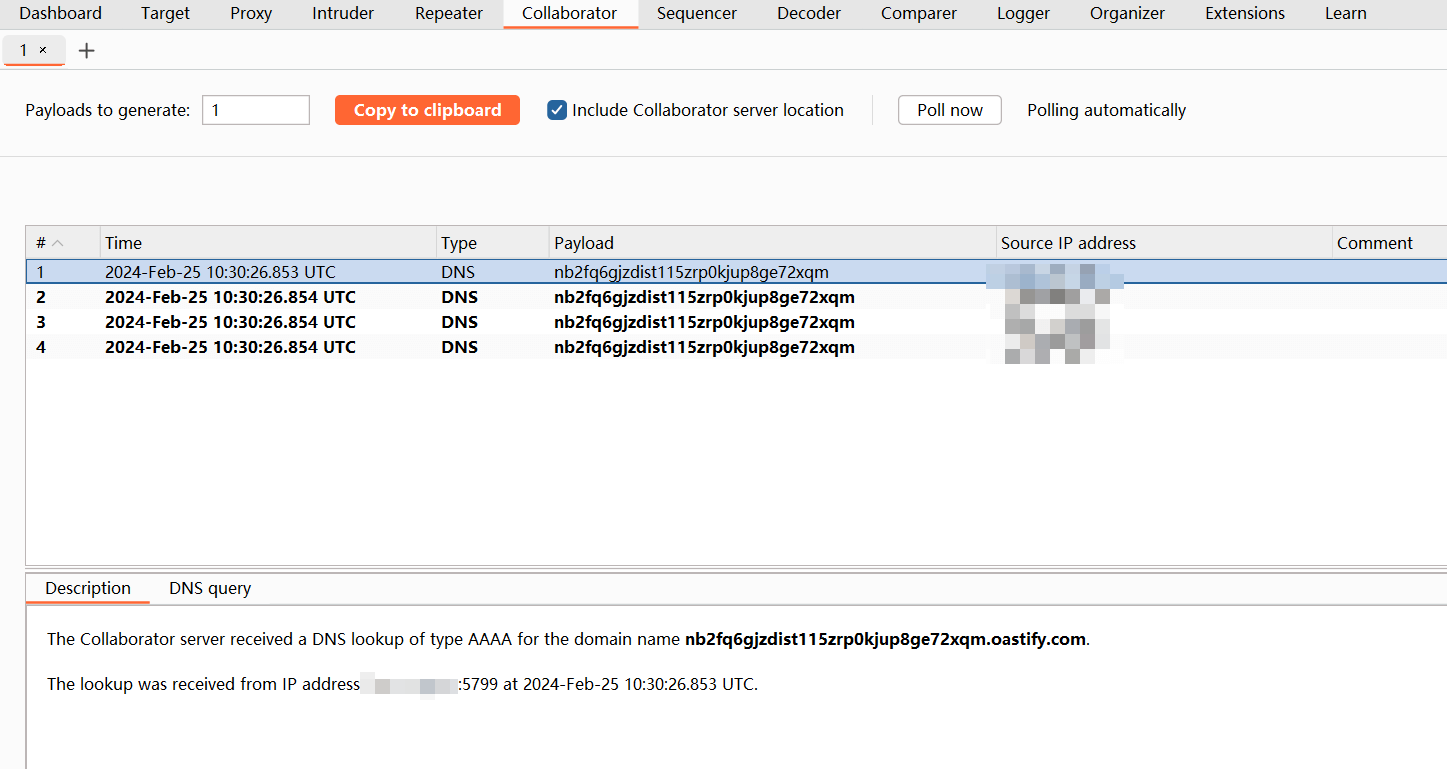Select interaction row number 4
Image resolution: width=1447 pixels, height=769 pixels.
tap(736, 347)
